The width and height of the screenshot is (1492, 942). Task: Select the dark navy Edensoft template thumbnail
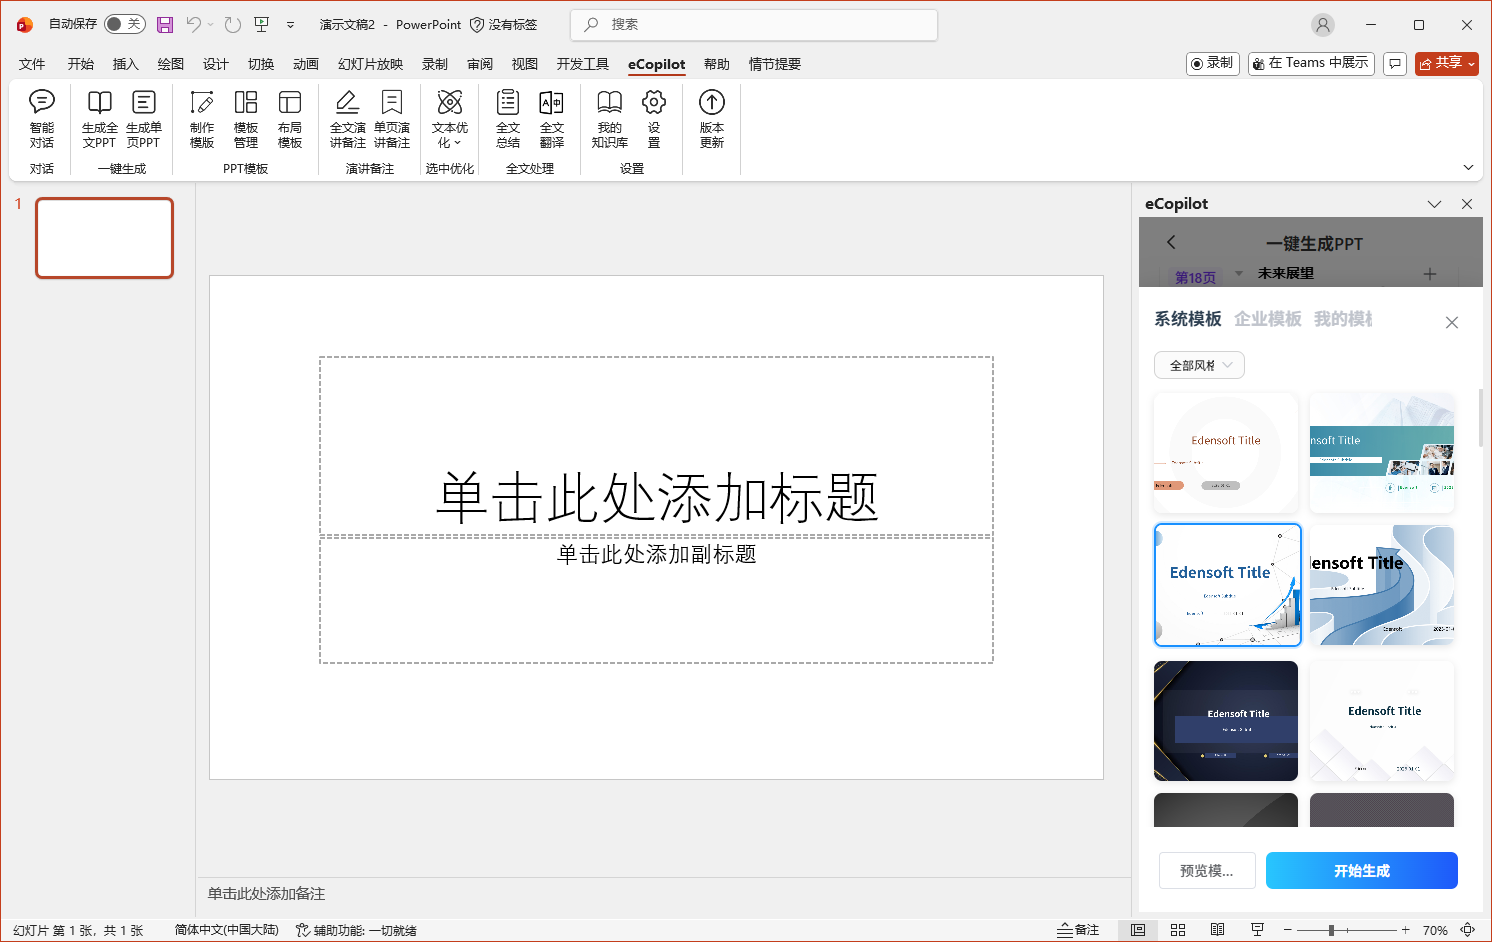[1225, 720]
